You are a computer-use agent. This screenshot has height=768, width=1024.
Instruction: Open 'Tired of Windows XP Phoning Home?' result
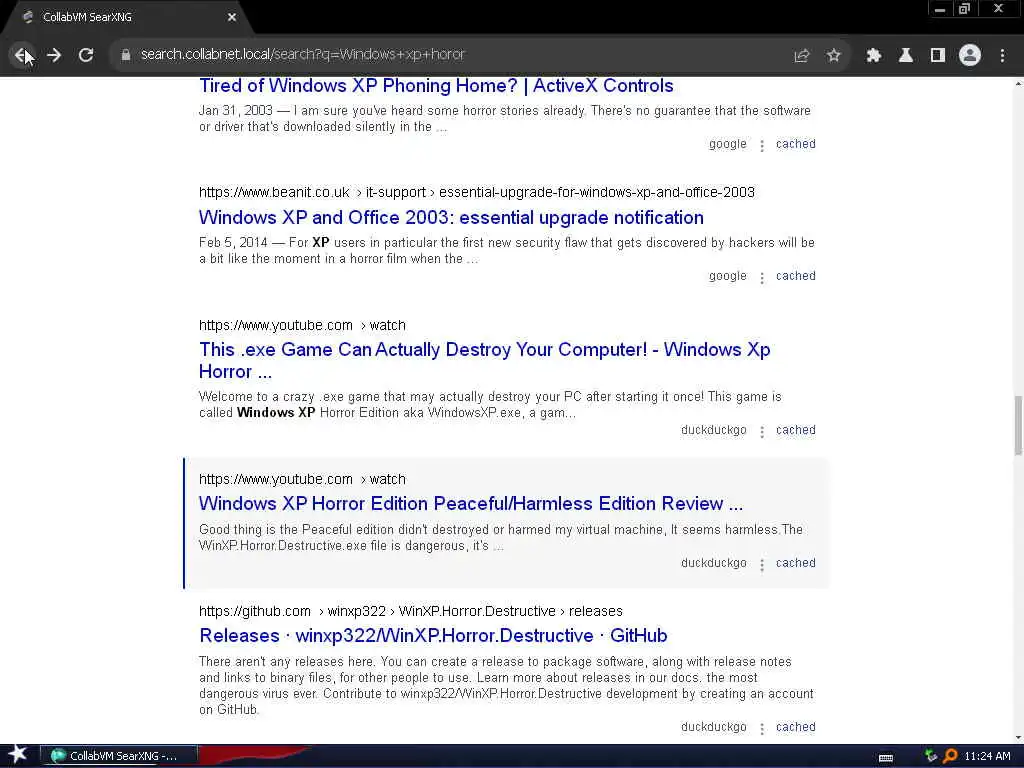pos(436,86)
